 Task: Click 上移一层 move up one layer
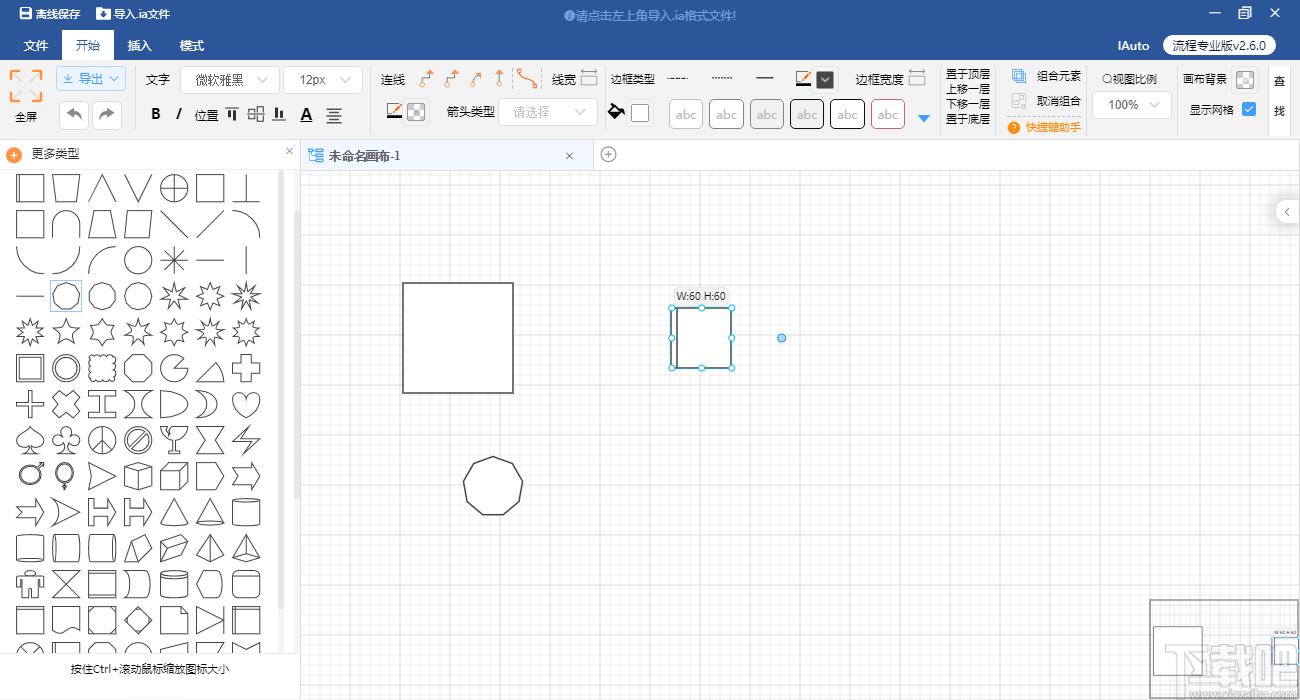point(968,89)
